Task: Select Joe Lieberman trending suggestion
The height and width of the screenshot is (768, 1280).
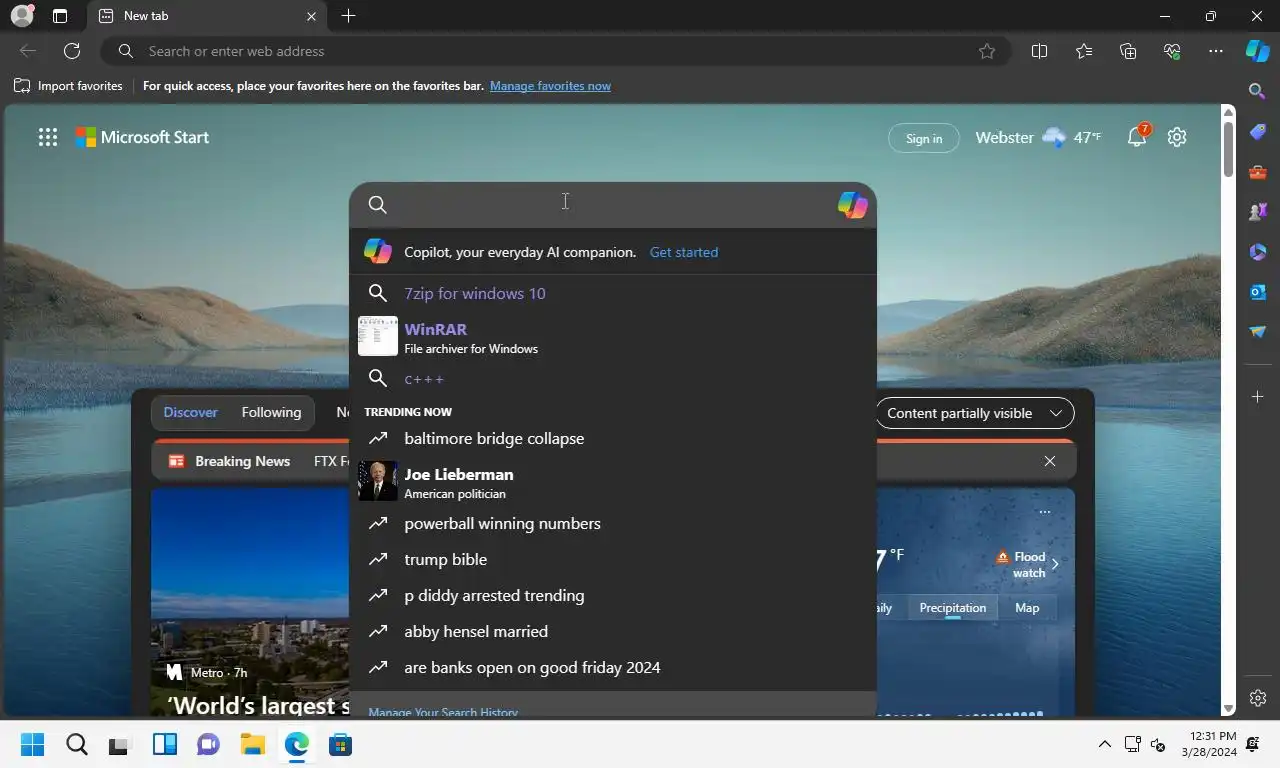Action: coord(613,482)
